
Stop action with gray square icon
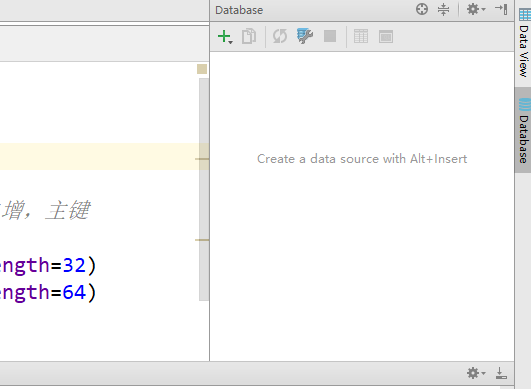click(x=330, y=36)
